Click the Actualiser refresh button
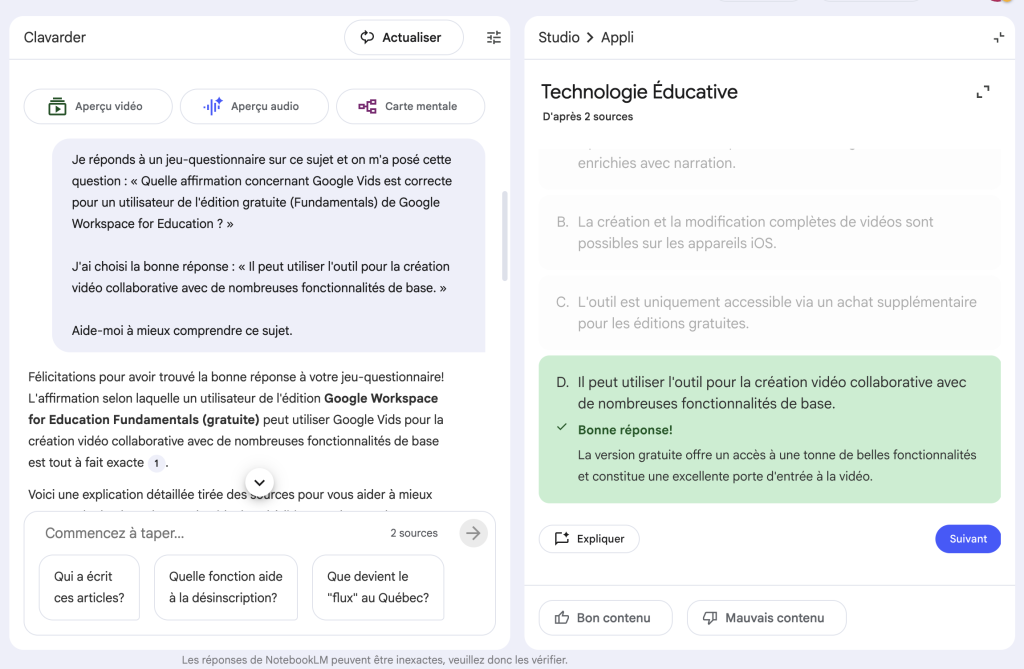The height and width of the screenshot is (669, 1024). click(x=404, y=38)
